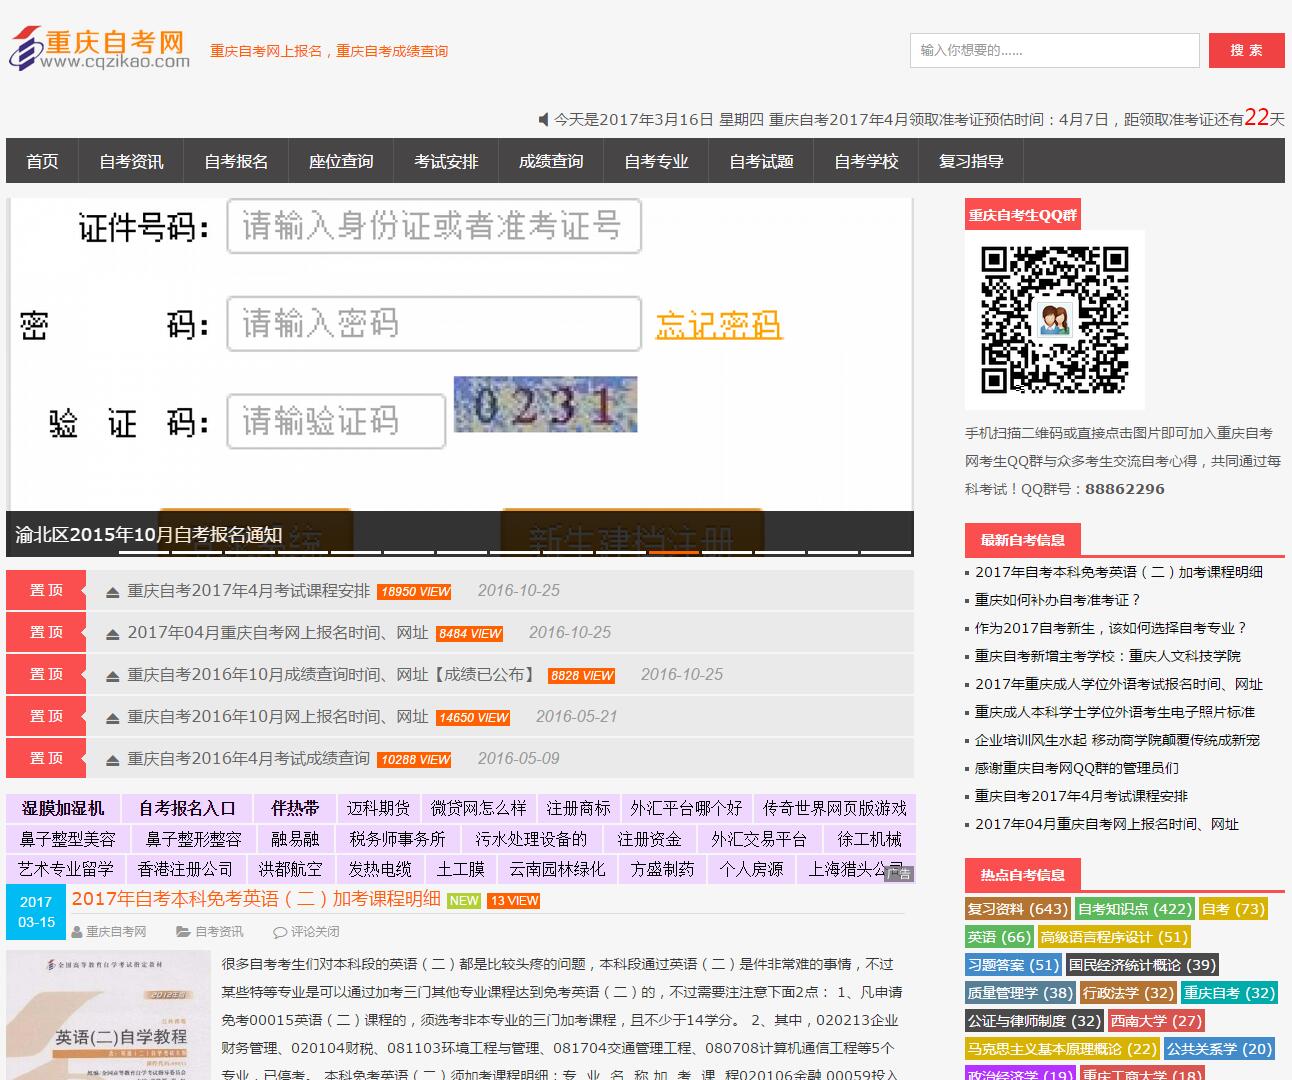
Task: Click the QQ group QR code image
Action: 1054,320
